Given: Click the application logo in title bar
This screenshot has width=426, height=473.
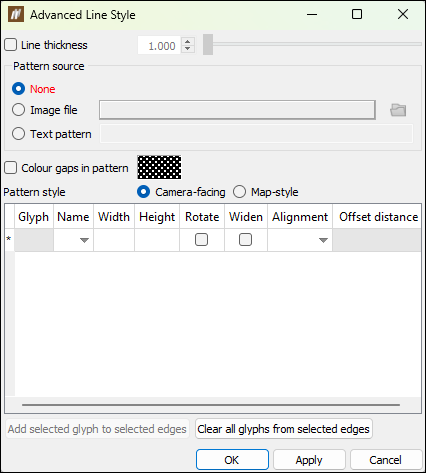Looking at the screenshot, I should click(x=16, y=15).
